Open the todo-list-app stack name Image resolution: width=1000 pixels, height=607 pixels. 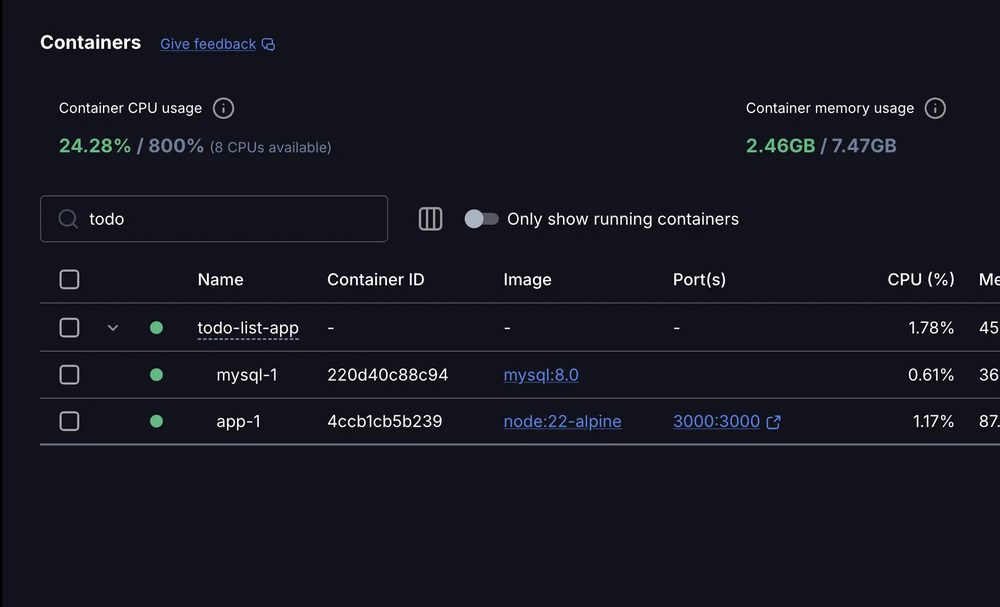[x=248, y=328]
